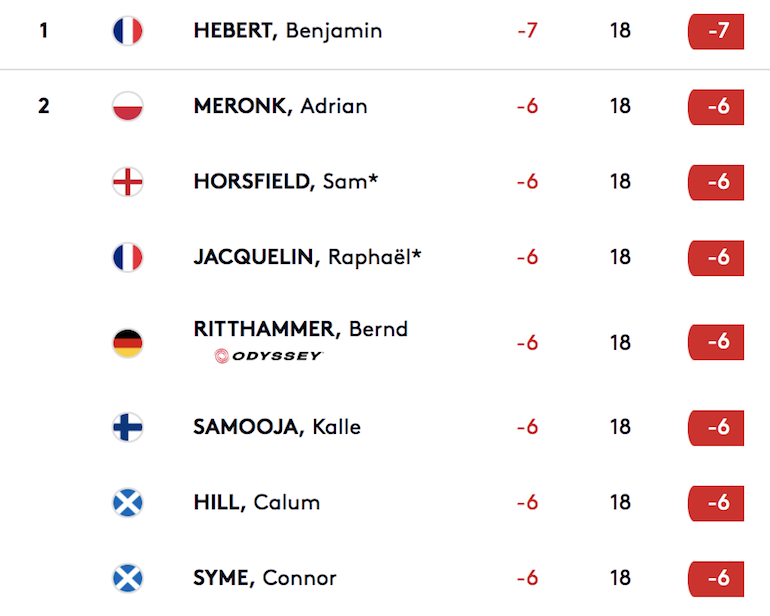Image resolution: width=770 pixels, height=616 pixels.
Task: Click the German flag beside Ritthammer
Action: (x=128, y=342)
